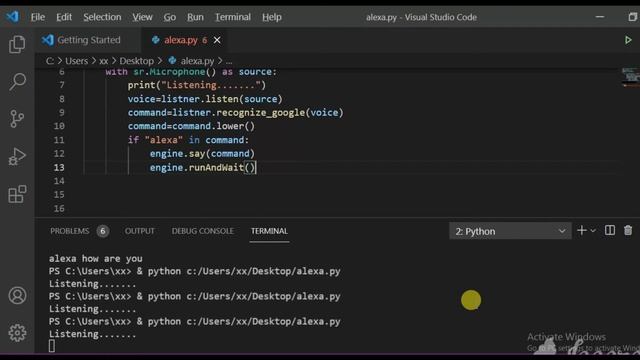Open the Help menu
The width and height of the screenshot is (640, 360).
[x=272, y=17]
